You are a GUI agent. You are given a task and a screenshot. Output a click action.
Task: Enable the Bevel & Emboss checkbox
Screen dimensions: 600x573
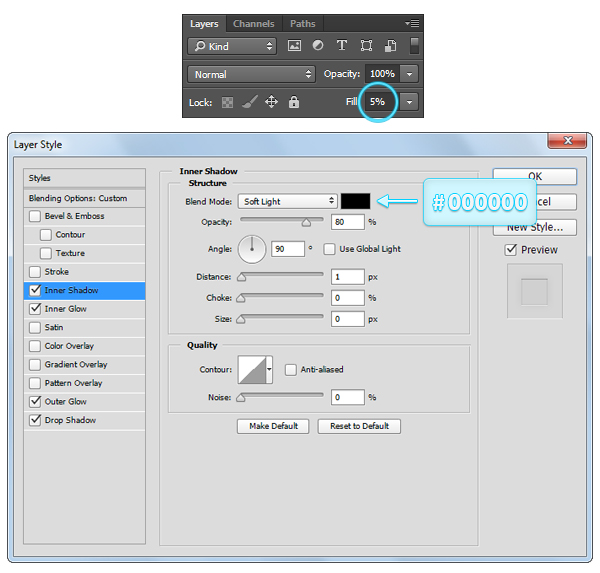[36, 216]
